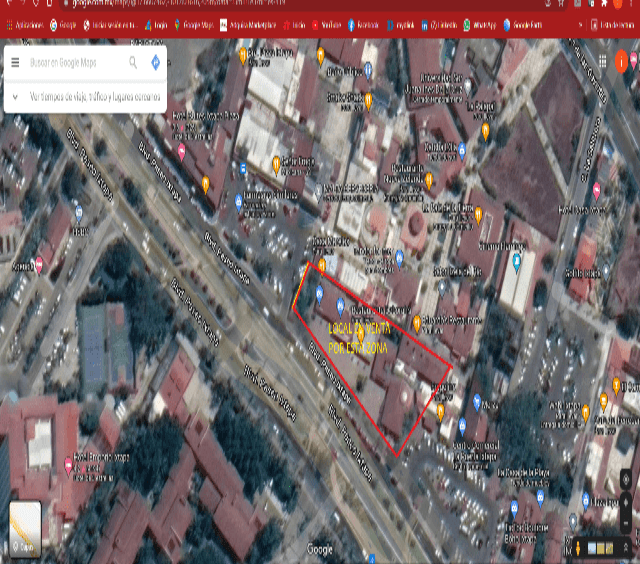Open the LinkedIn bookmark

pos(439,25)
